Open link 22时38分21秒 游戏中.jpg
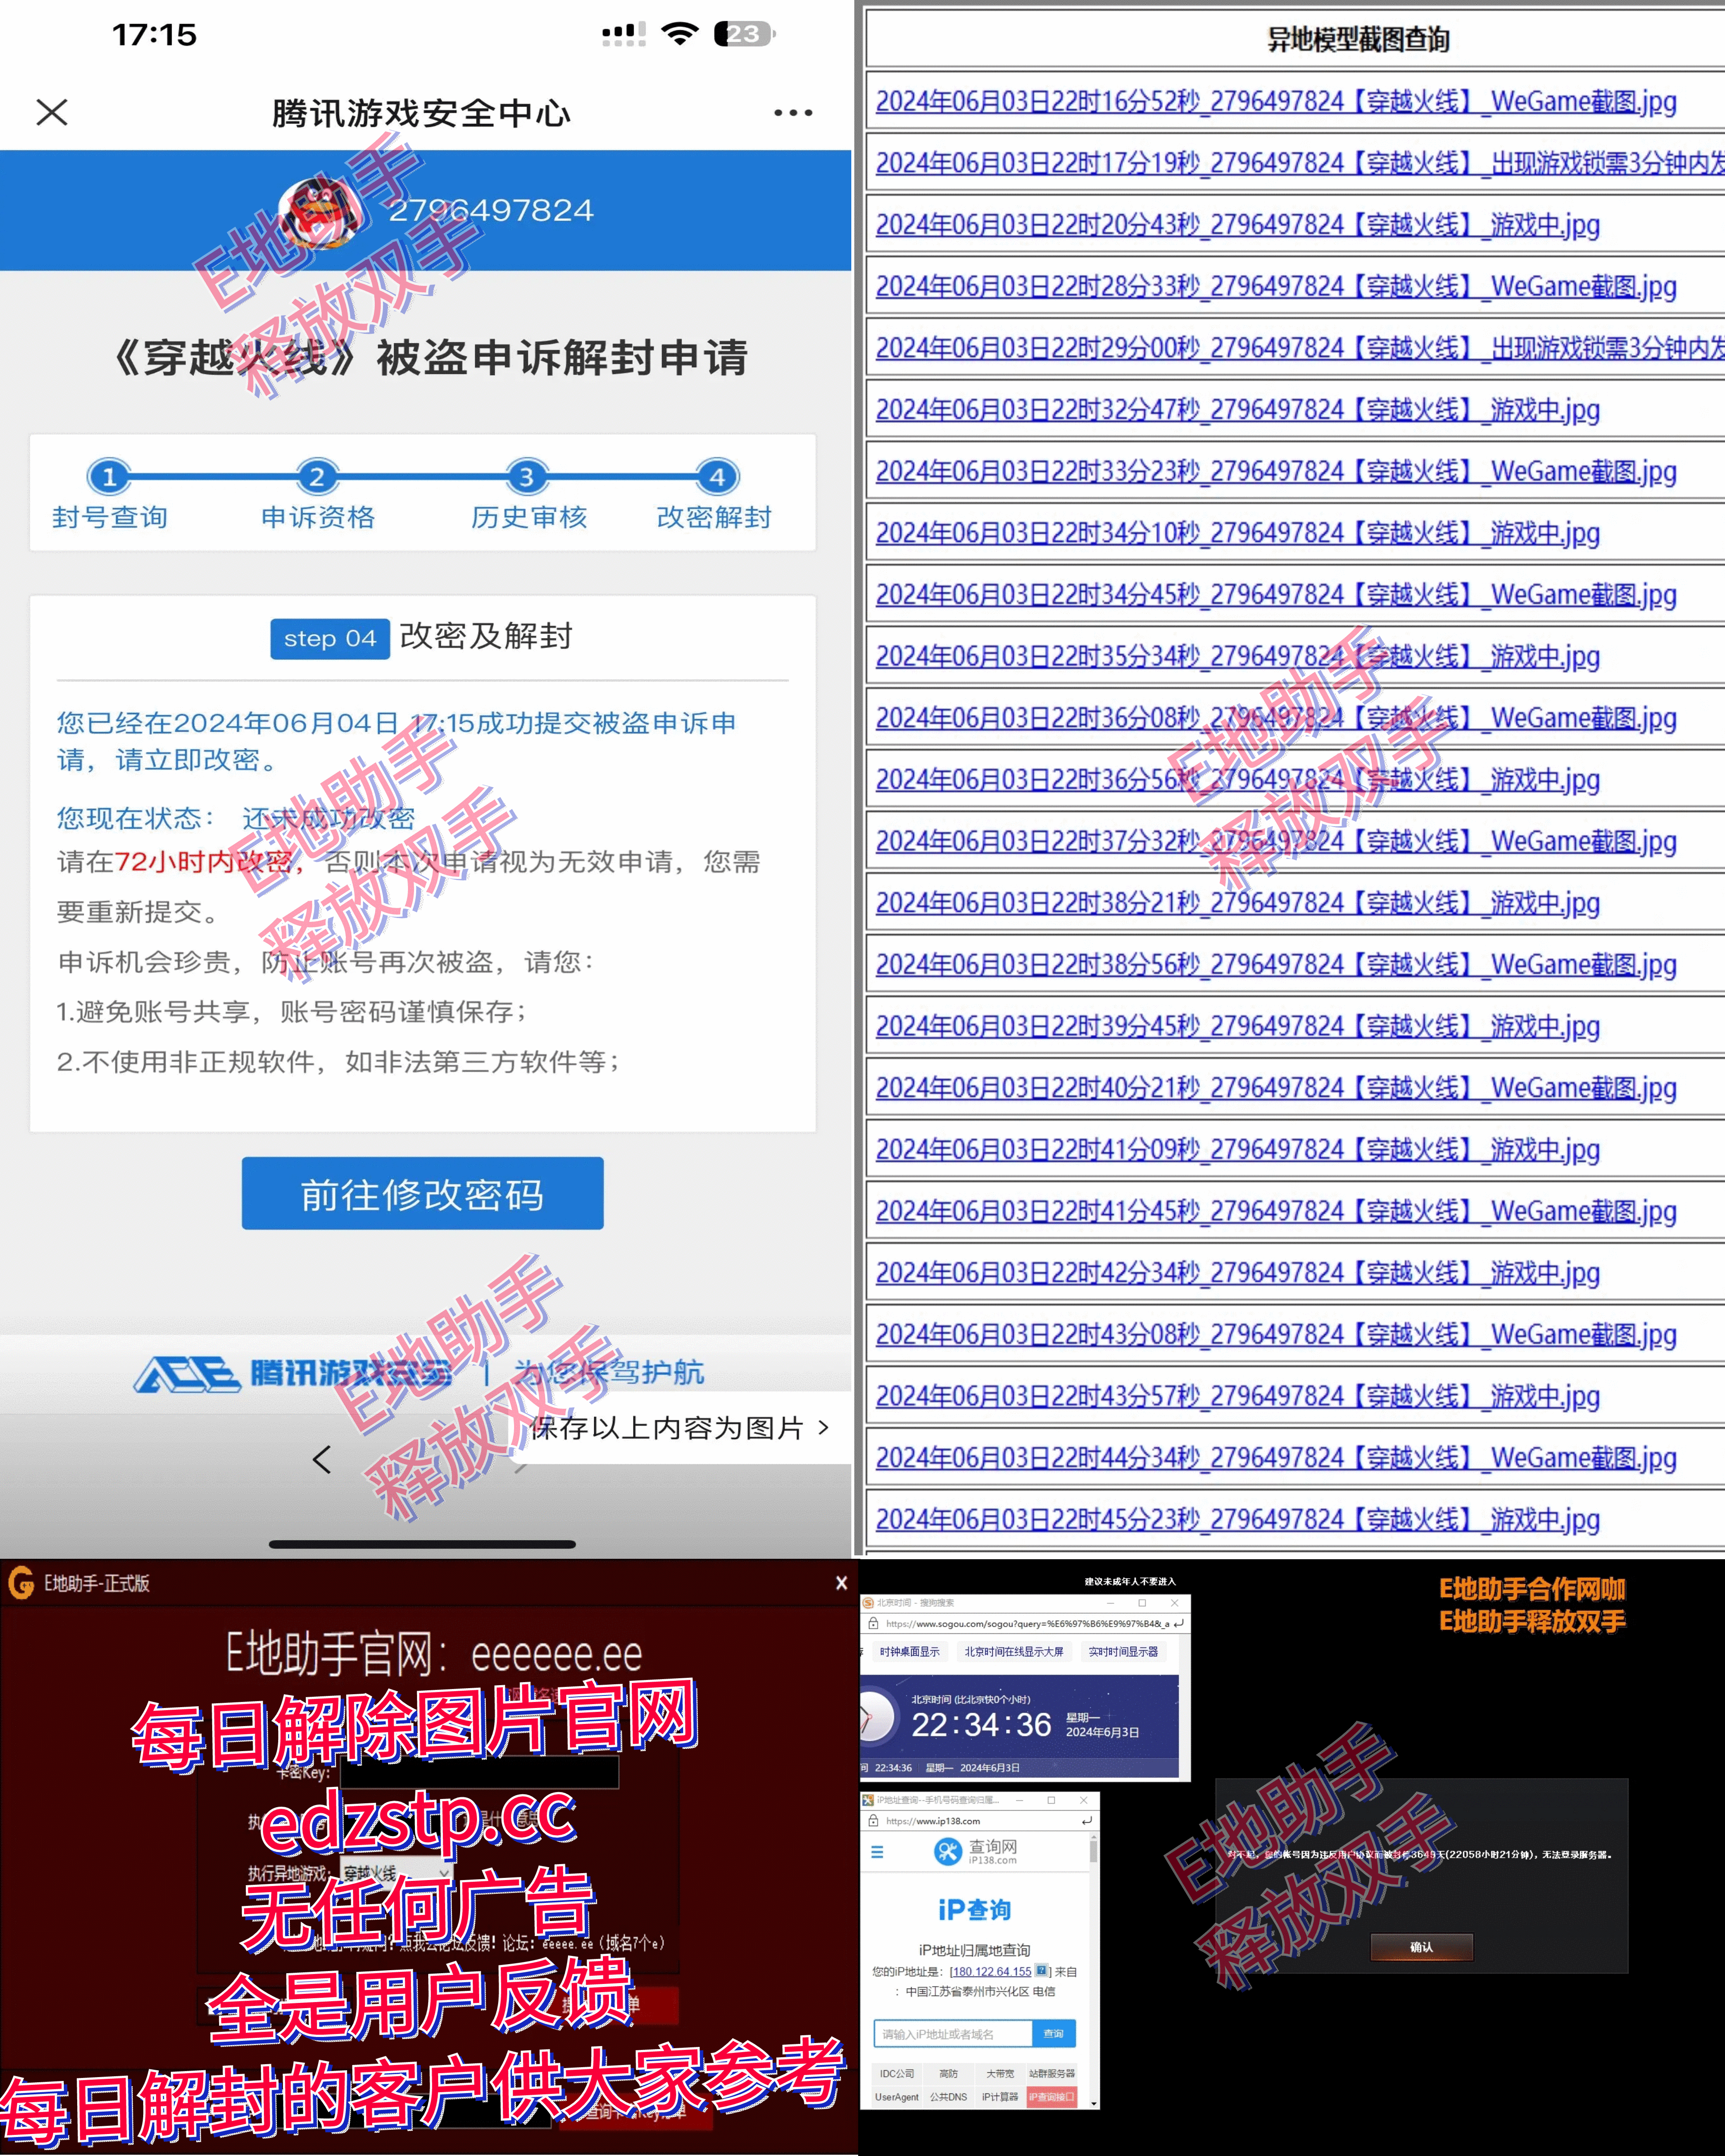 1238,903
